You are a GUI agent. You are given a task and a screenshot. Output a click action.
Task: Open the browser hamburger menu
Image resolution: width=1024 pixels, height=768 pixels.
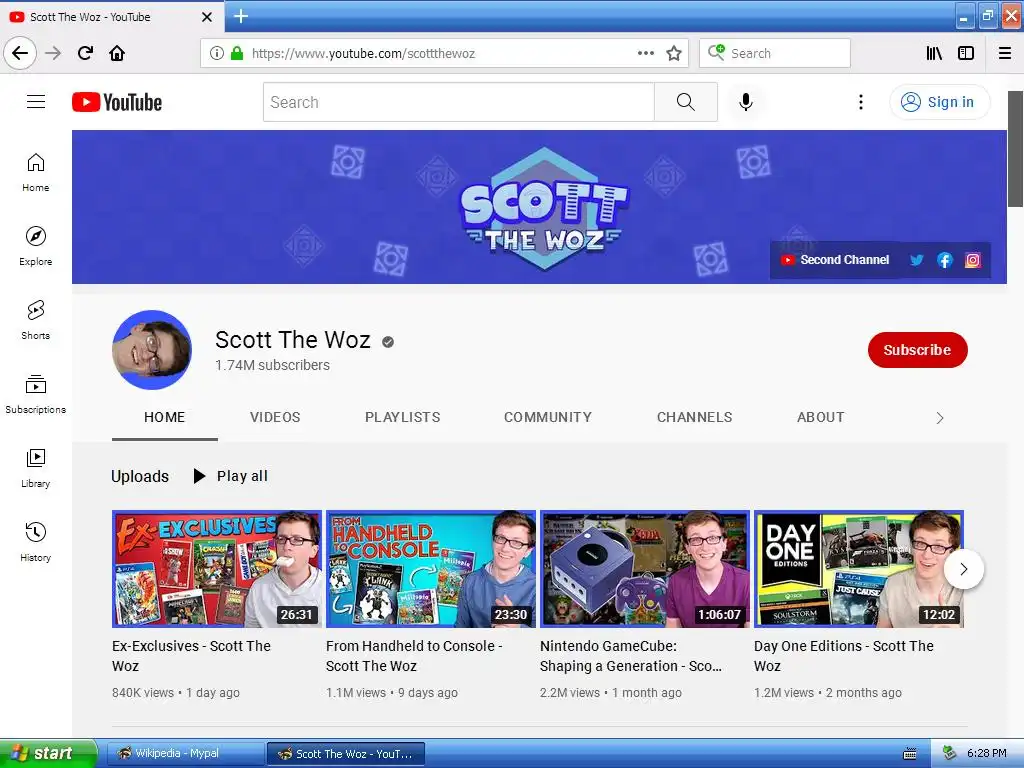(x=1005, y=53)
